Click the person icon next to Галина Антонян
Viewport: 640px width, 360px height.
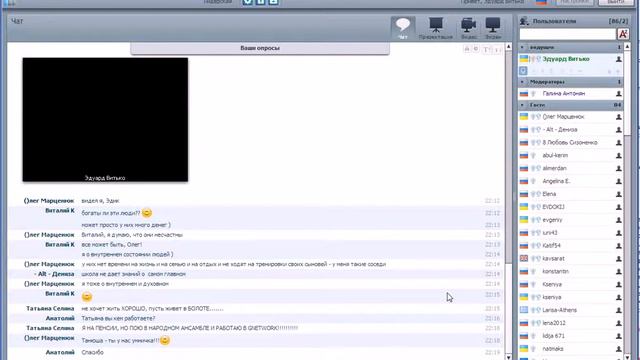(x=619, y=94)
